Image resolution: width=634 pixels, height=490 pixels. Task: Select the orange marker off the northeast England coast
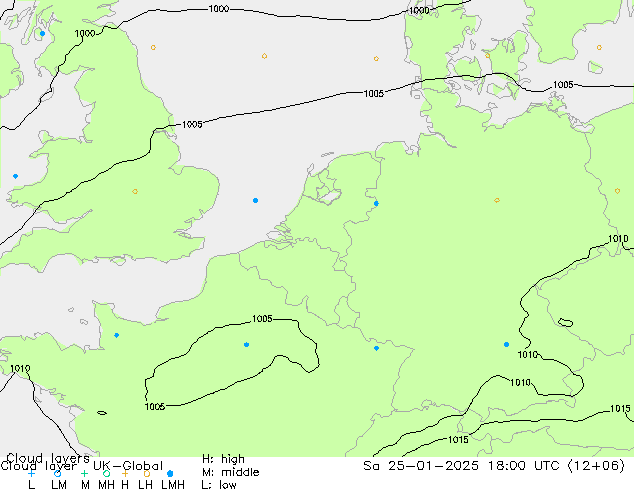153,47
